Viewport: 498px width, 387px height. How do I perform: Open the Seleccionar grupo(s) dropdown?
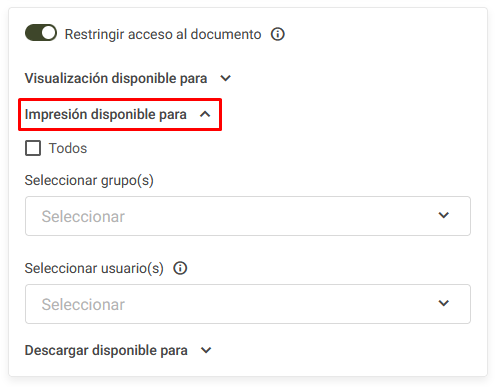248,216
